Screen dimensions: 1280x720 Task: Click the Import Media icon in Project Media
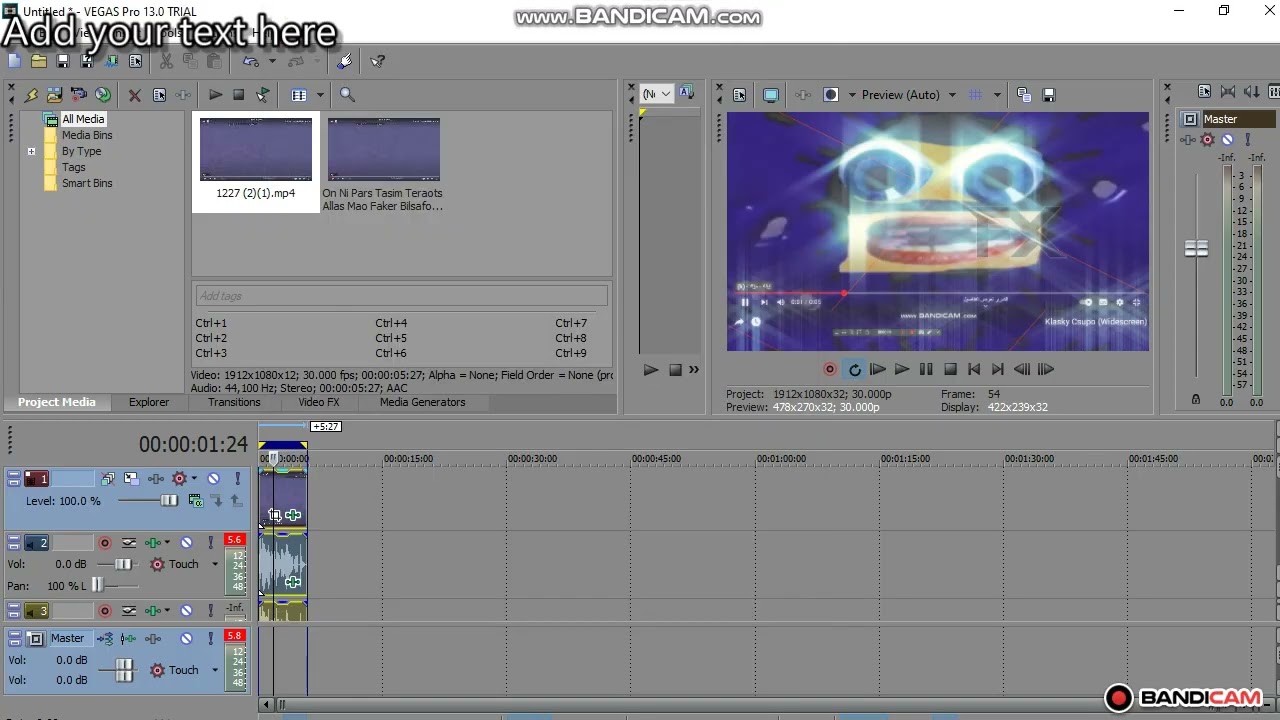[54, 95]
